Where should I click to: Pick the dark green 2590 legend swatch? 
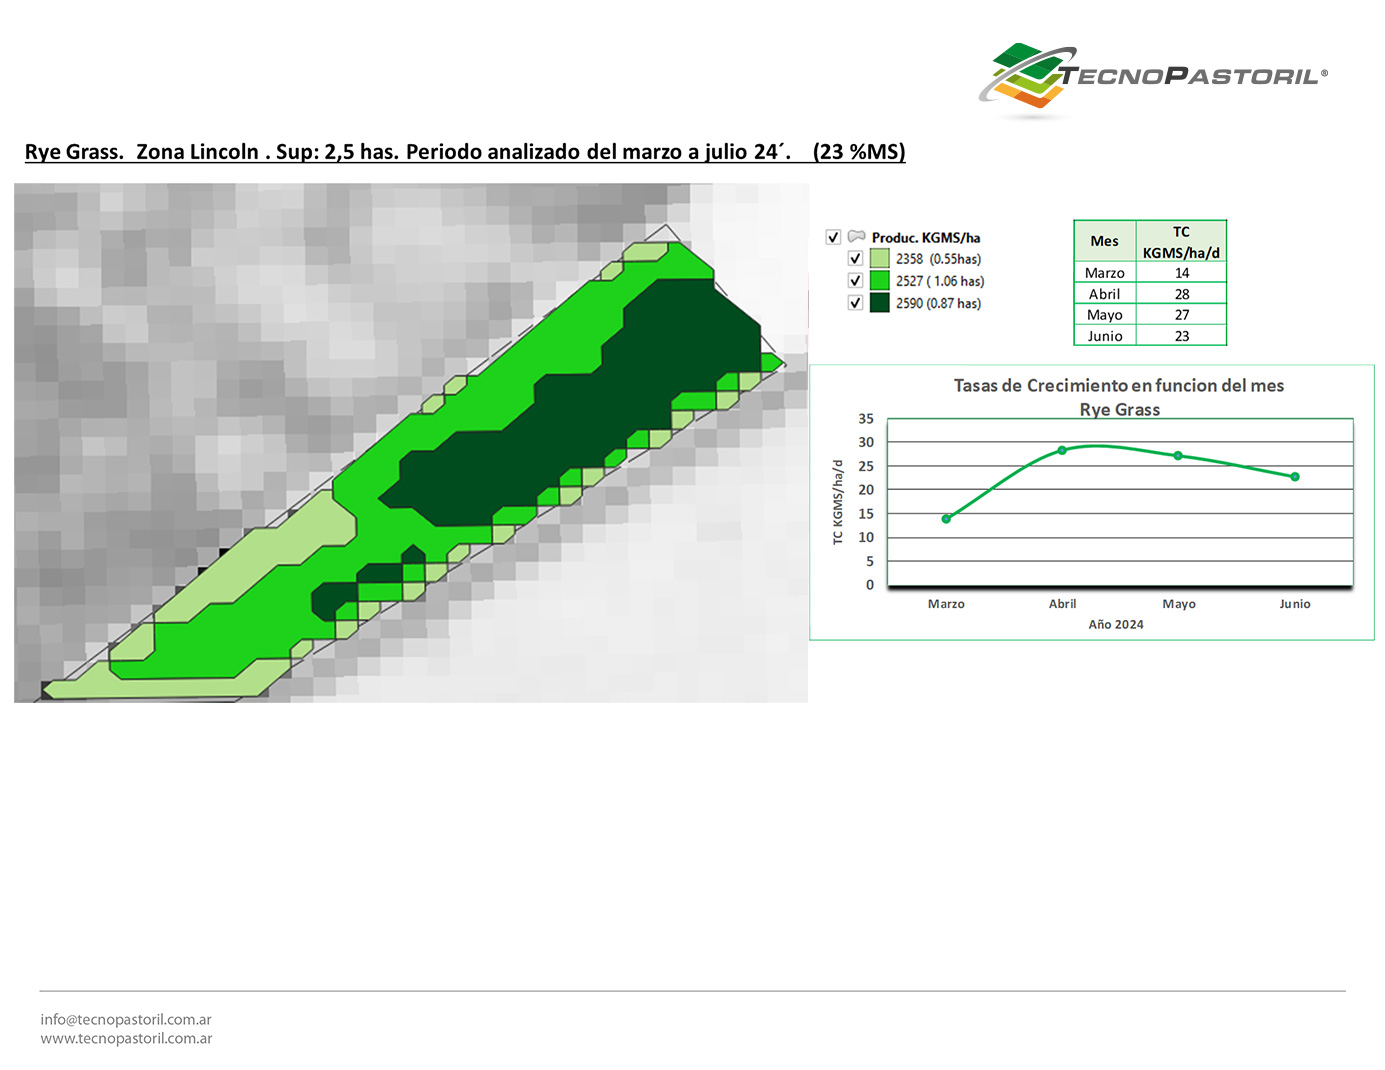[879, 303]
